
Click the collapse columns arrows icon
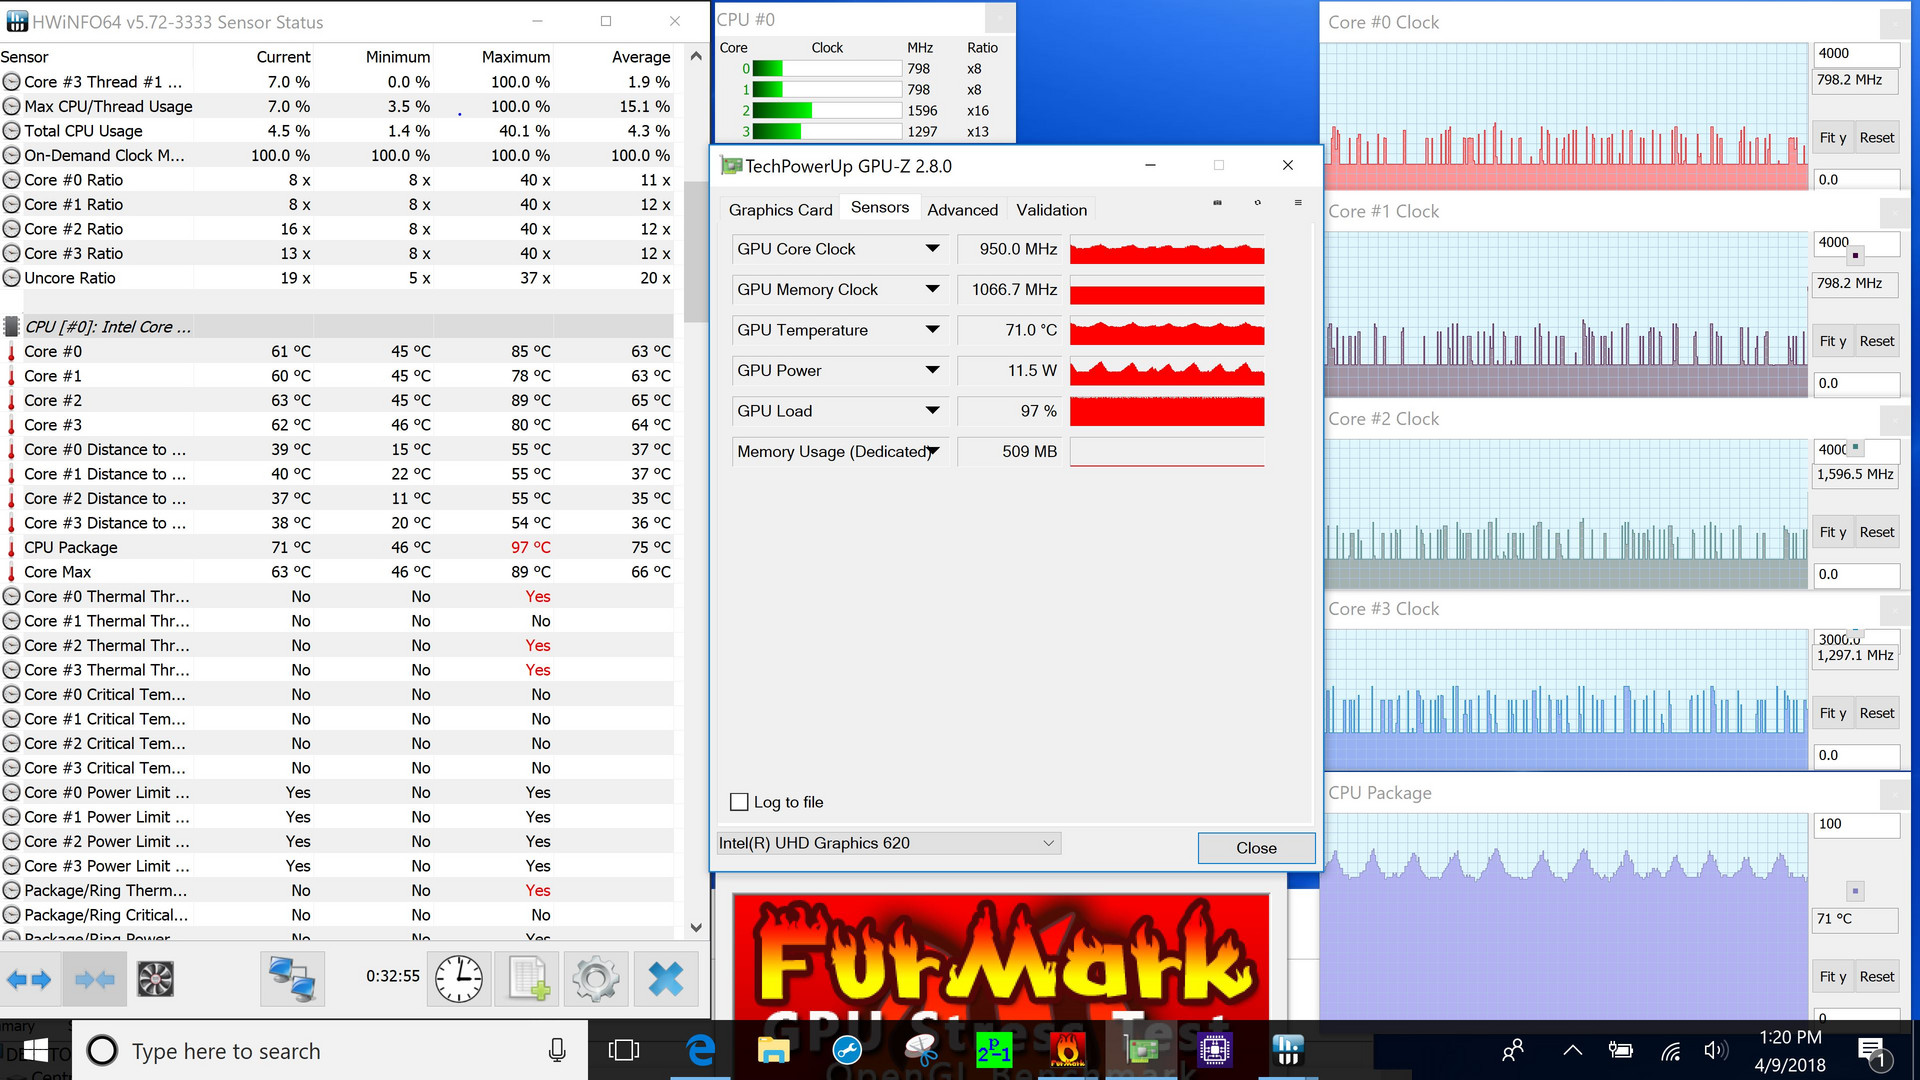[95, 979]
